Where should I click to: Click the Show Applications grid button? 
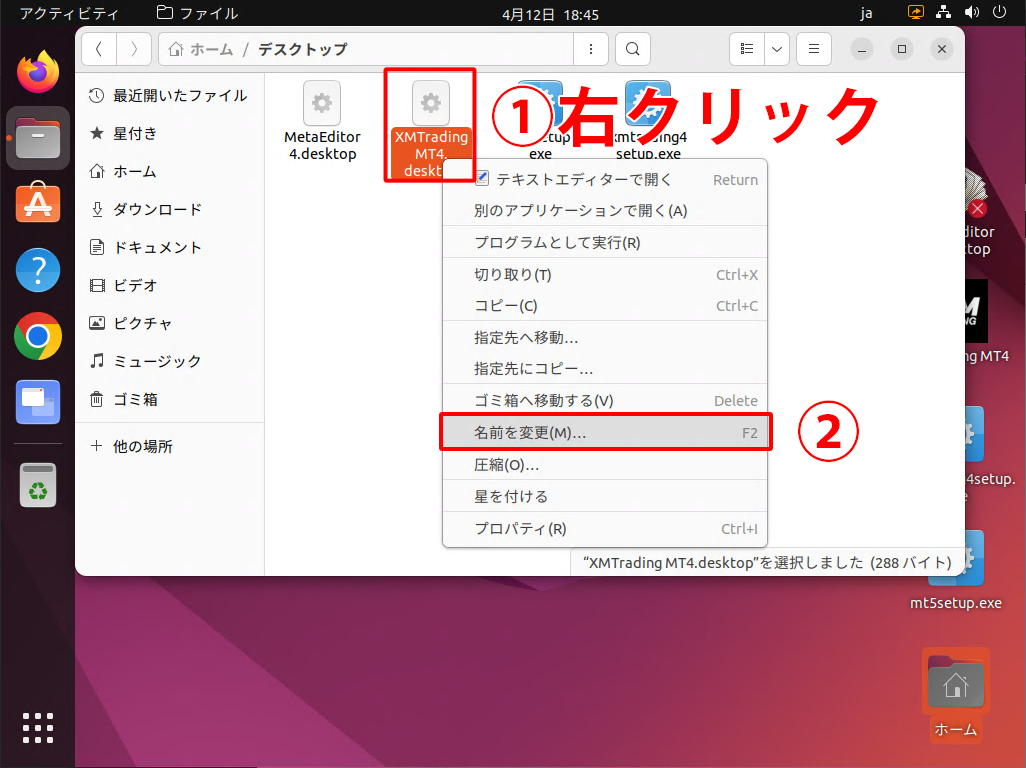[38, 728]
